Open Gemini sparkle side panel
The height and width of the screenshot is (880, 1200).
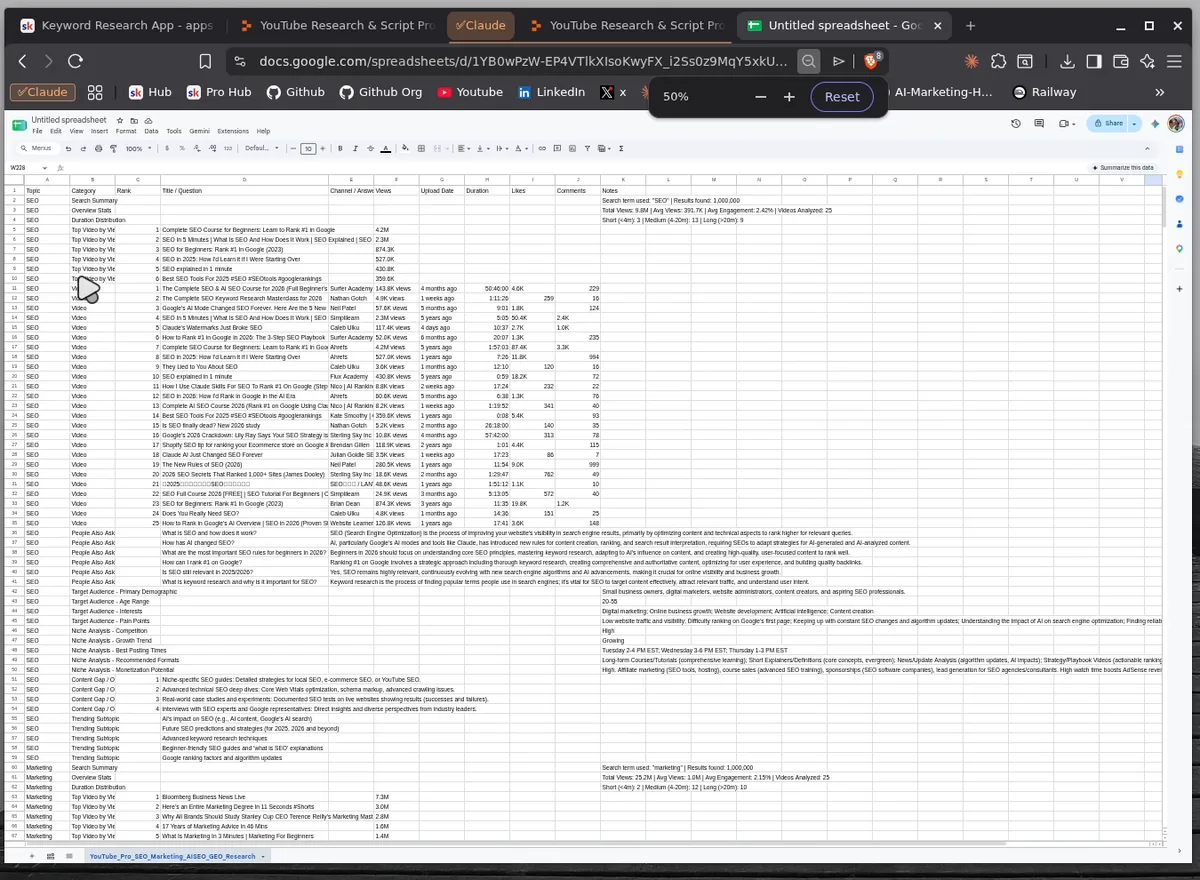1155,123
